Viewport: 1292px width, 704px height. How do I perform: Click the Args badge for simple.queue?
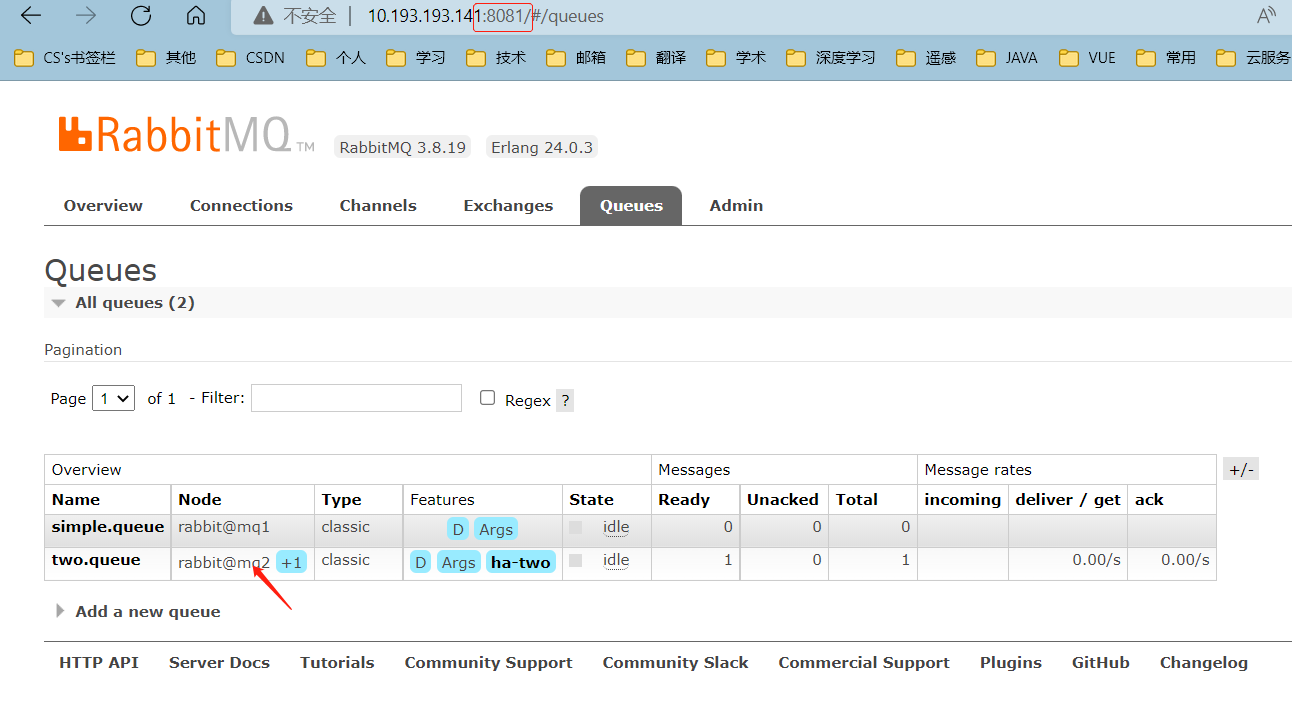(495, 529)
